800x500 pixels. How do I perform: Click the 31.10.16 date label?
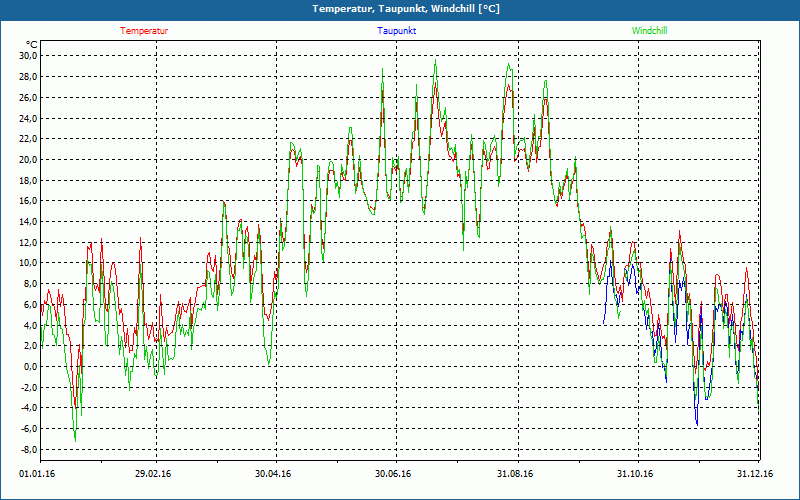click(635, 474)
